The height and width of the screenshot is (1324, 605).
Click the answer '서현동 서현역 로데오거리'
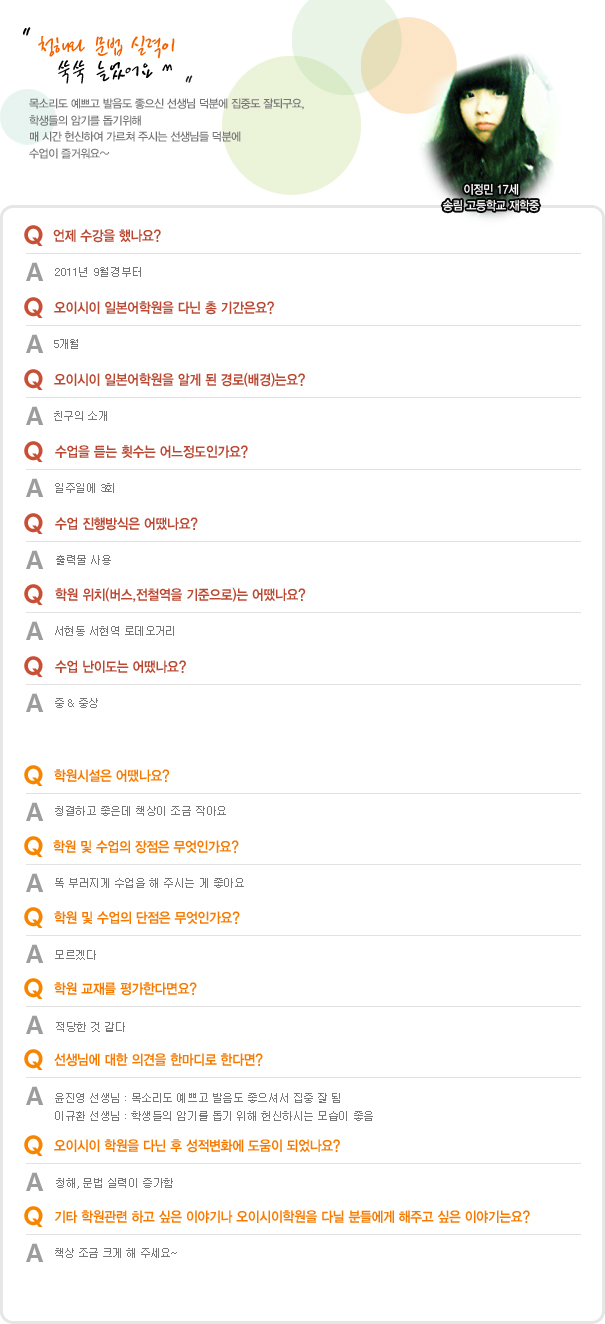tap(115, 631)
